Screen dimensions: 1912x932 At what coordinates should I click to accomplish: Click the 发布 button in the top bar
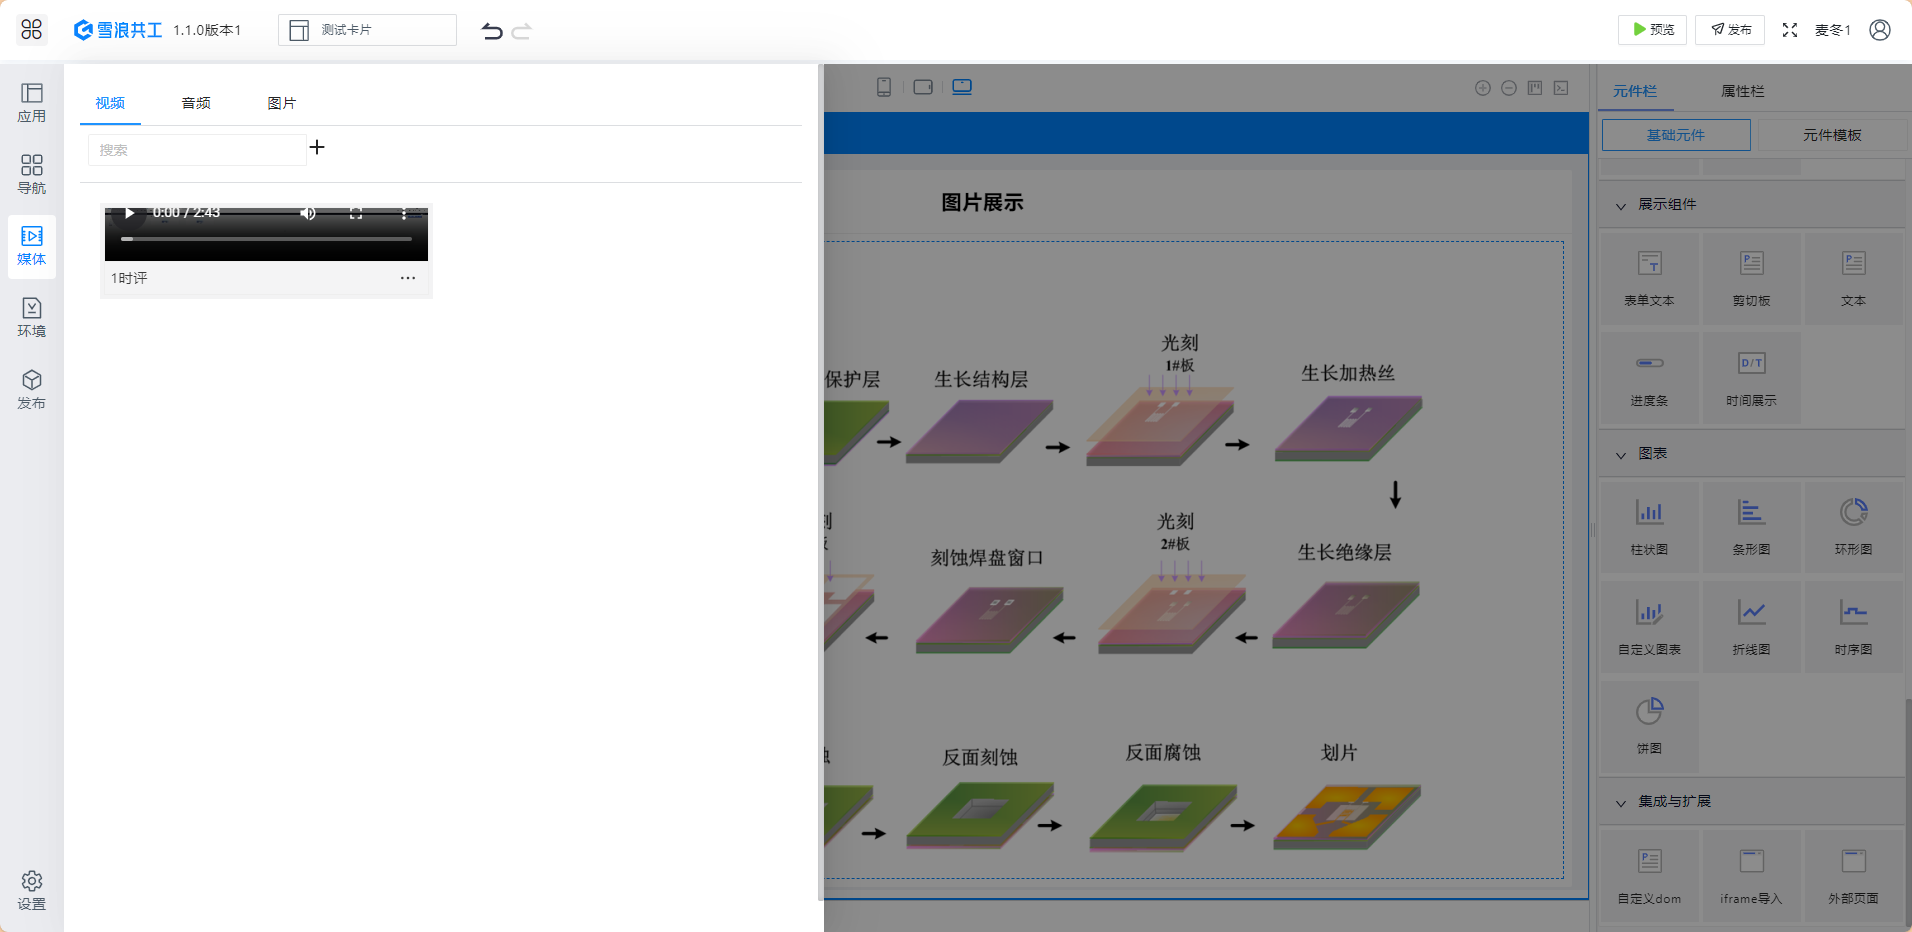(x=1730, y=30)
